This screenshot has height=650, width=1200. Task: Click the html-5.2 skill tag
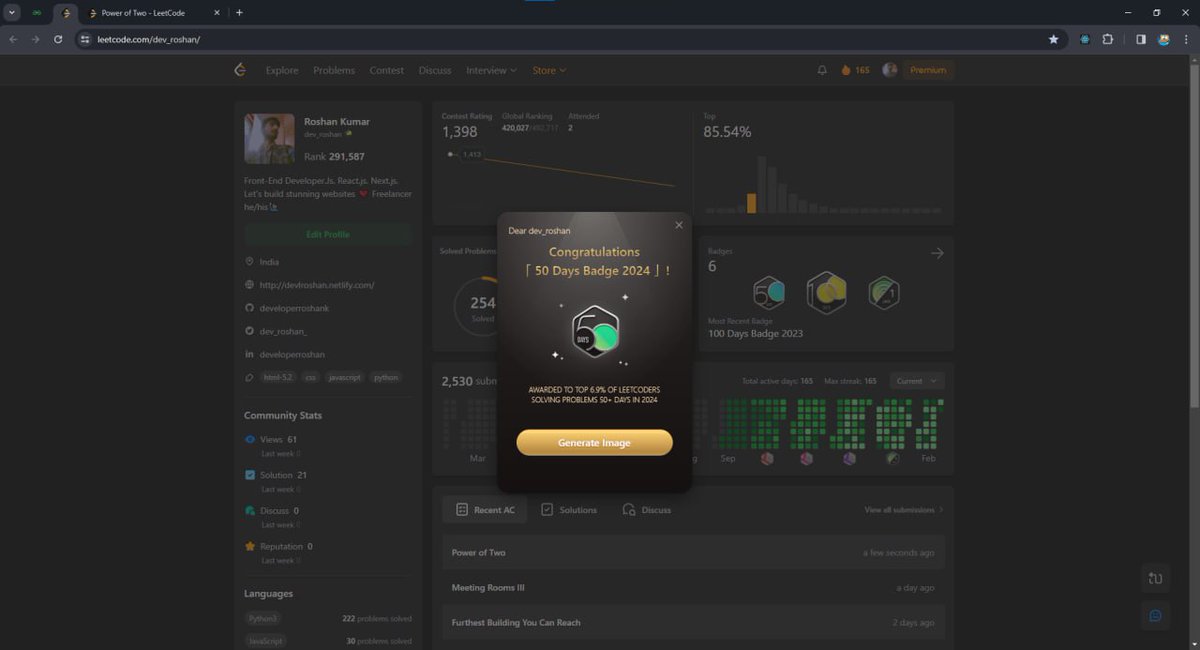pos(276,378)
